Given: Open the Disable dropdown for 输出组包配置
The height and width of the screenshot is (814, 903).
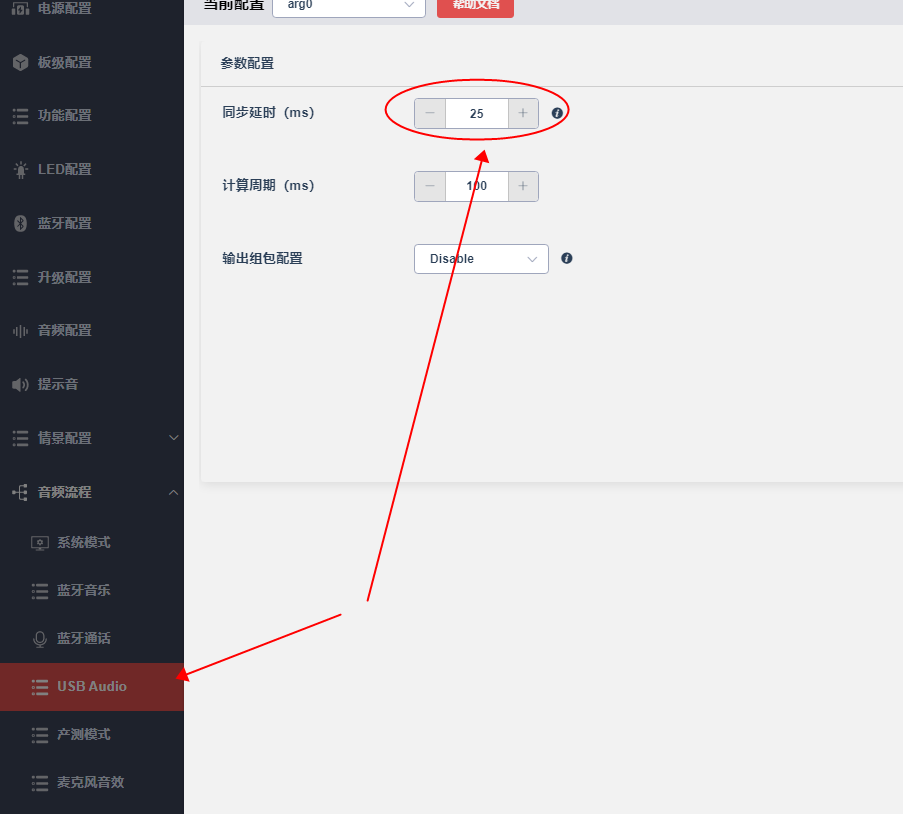Looking at the screenshot, I should point(481,259).
